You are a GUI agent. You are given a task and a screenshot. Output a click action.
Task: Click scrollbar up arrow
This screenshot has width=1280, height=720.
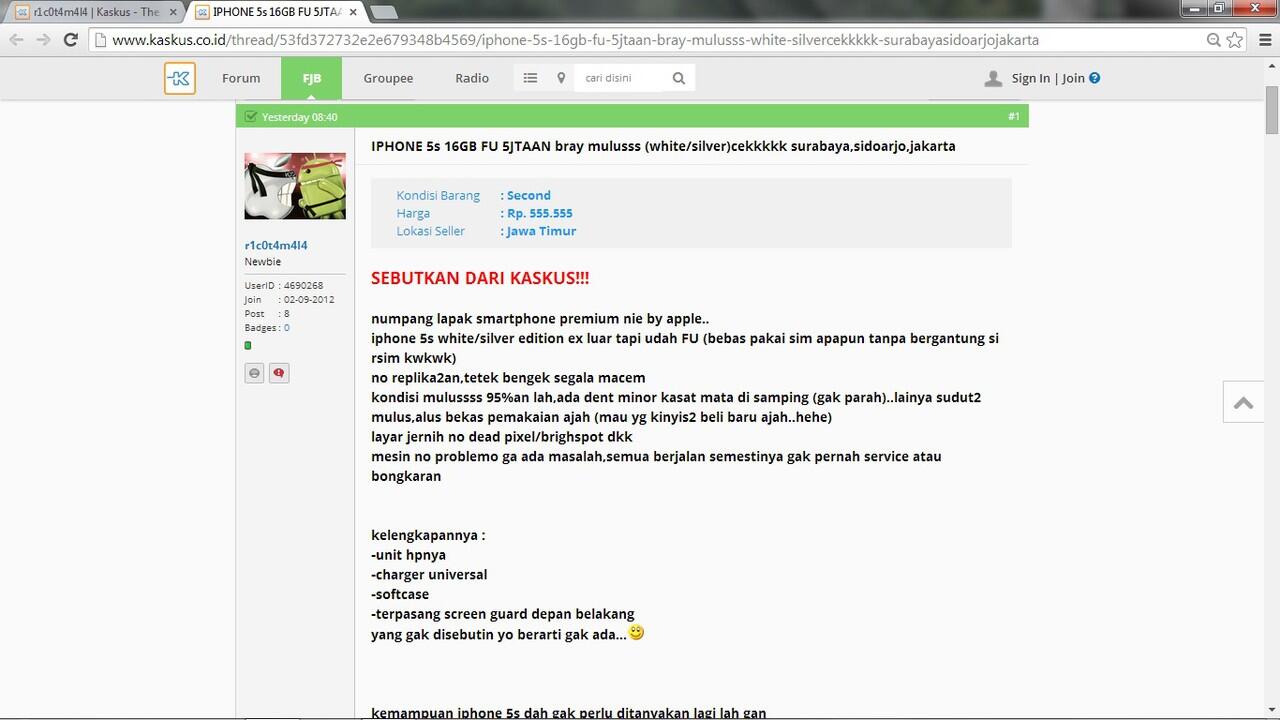(x=1272, y=66)
